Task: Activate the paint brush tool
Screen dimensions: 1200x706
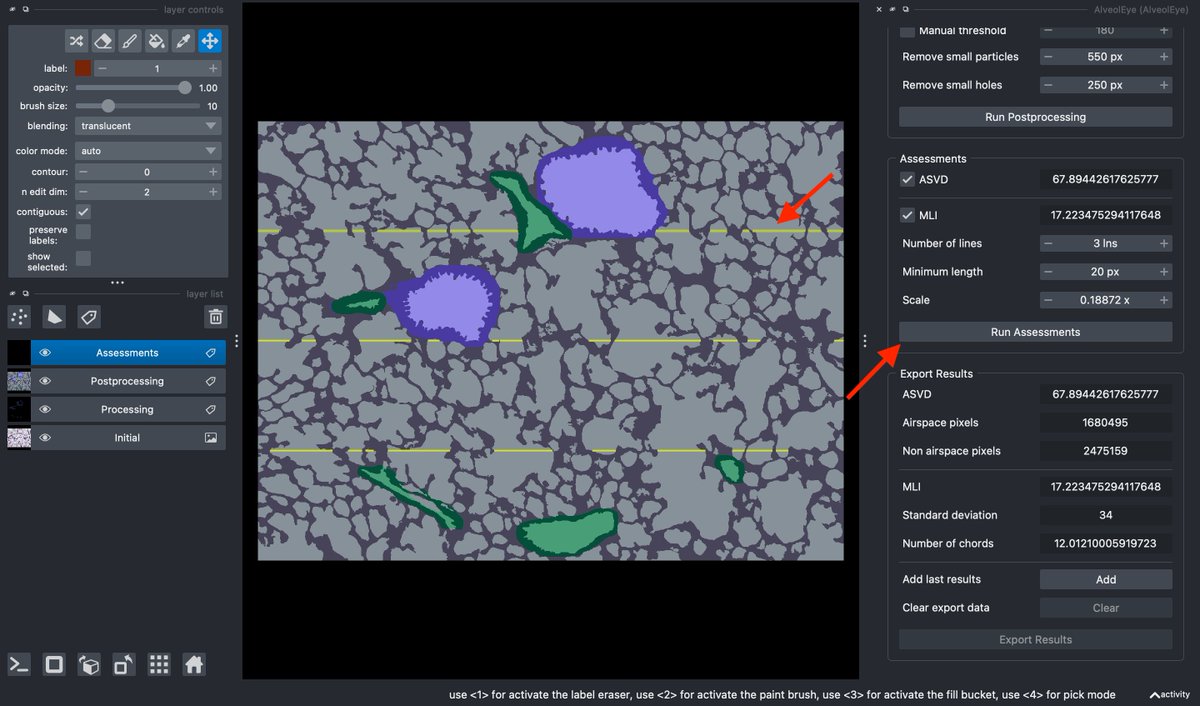Action: (130, 41)
